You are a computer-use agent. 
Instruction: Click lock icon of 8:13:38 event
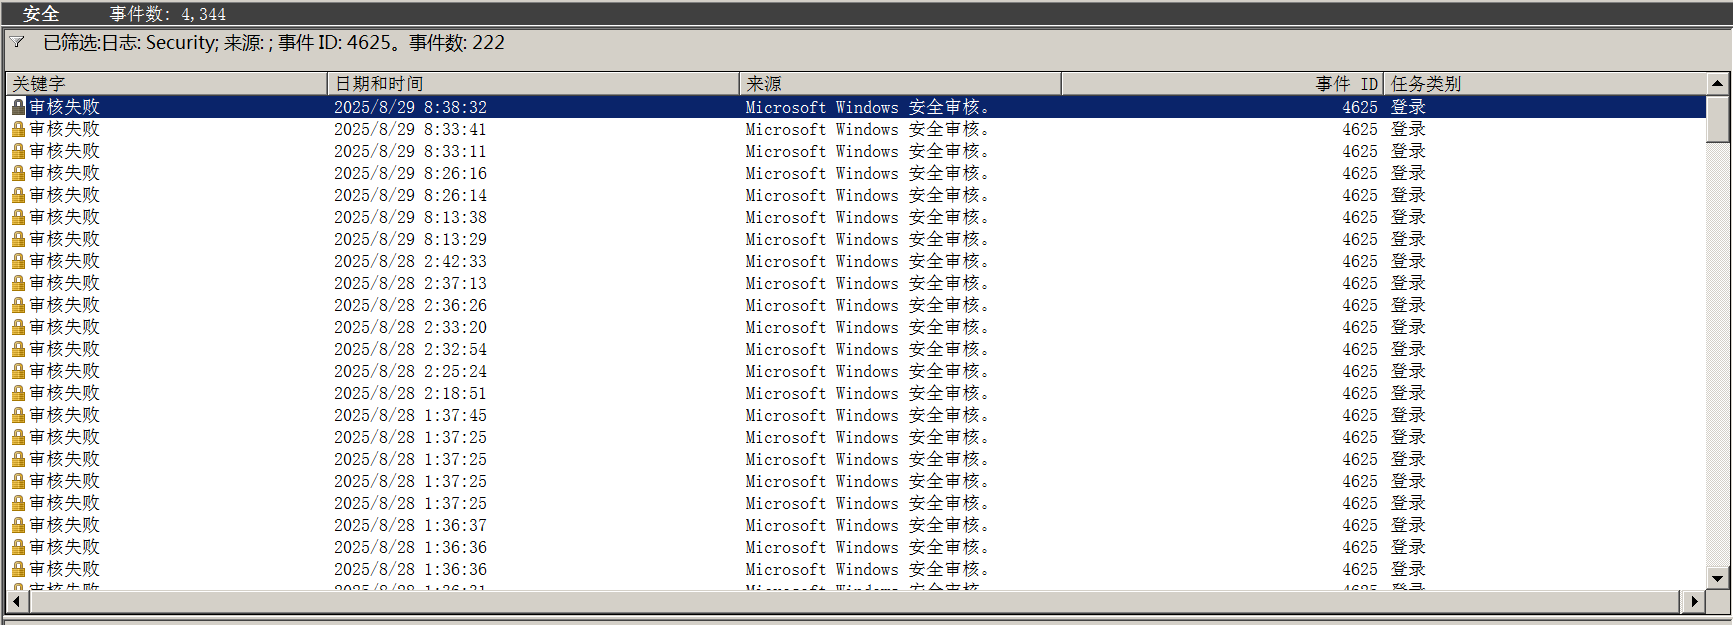(18, 217)
